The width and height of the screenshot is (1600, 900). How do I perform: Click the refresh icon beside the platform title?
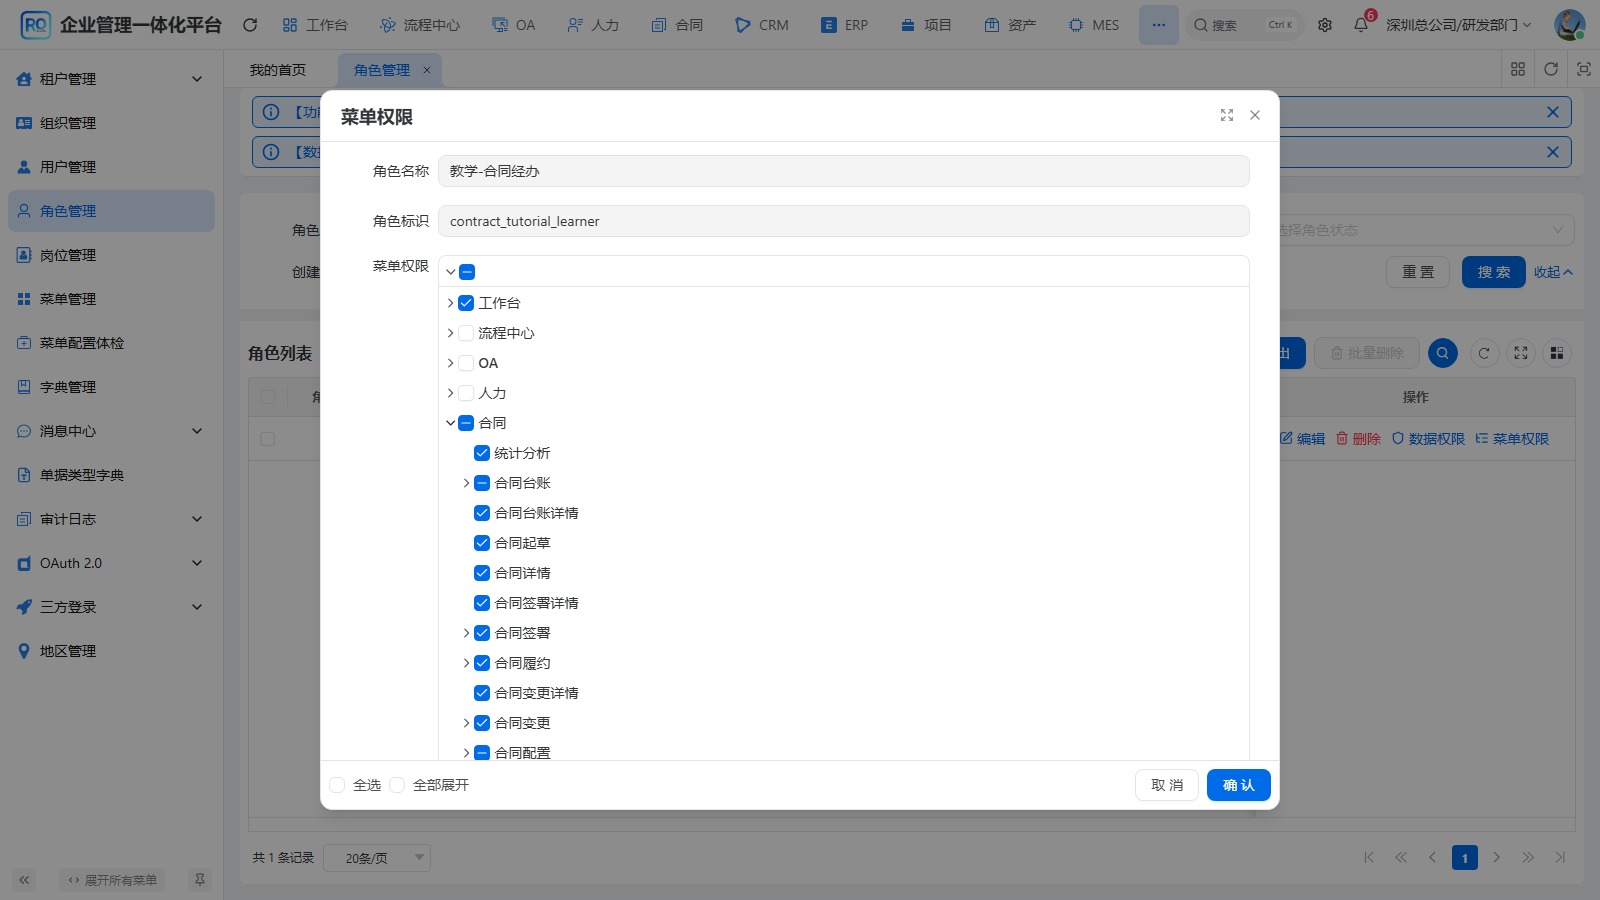pyautogui.click(x=250, y=25)
